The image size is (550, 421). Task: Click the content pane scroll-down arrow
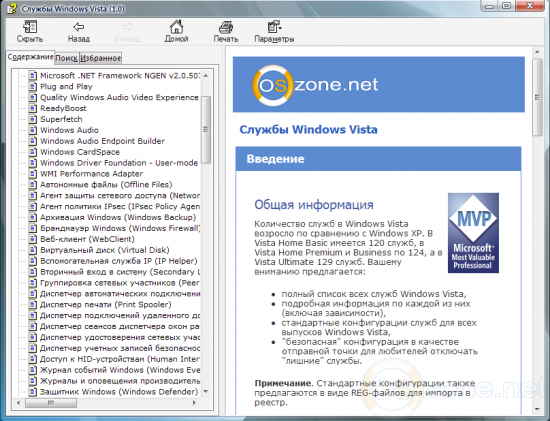pos(537,409)
